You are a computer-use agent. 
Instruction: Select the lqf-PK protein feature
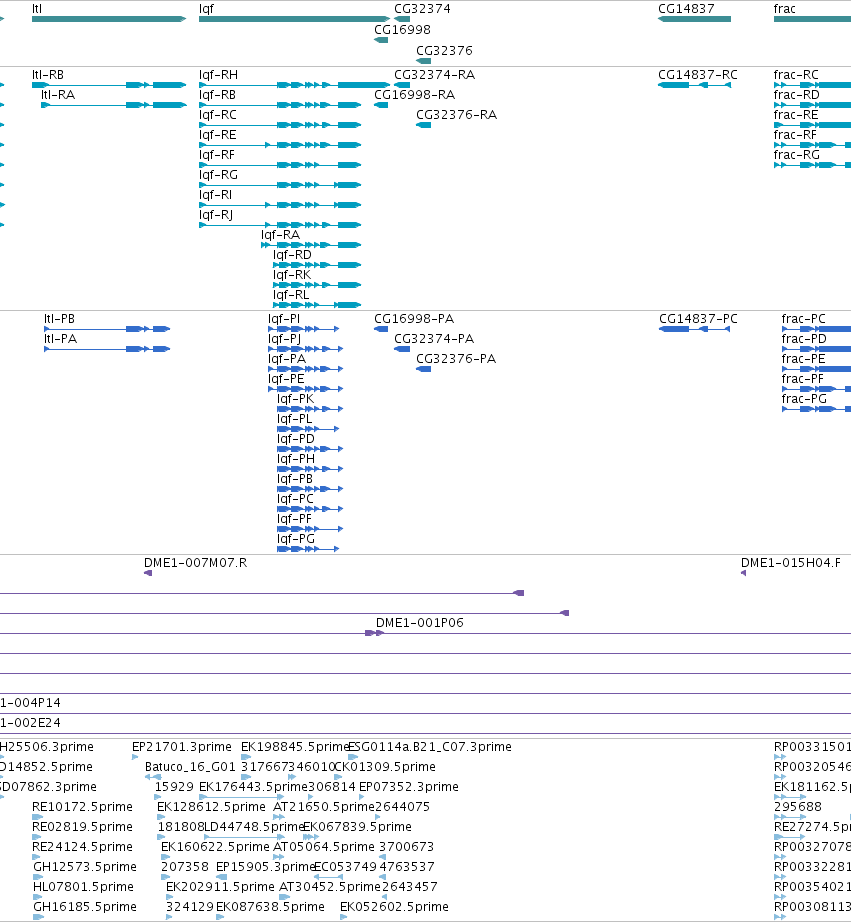click(x=310, y=409)
